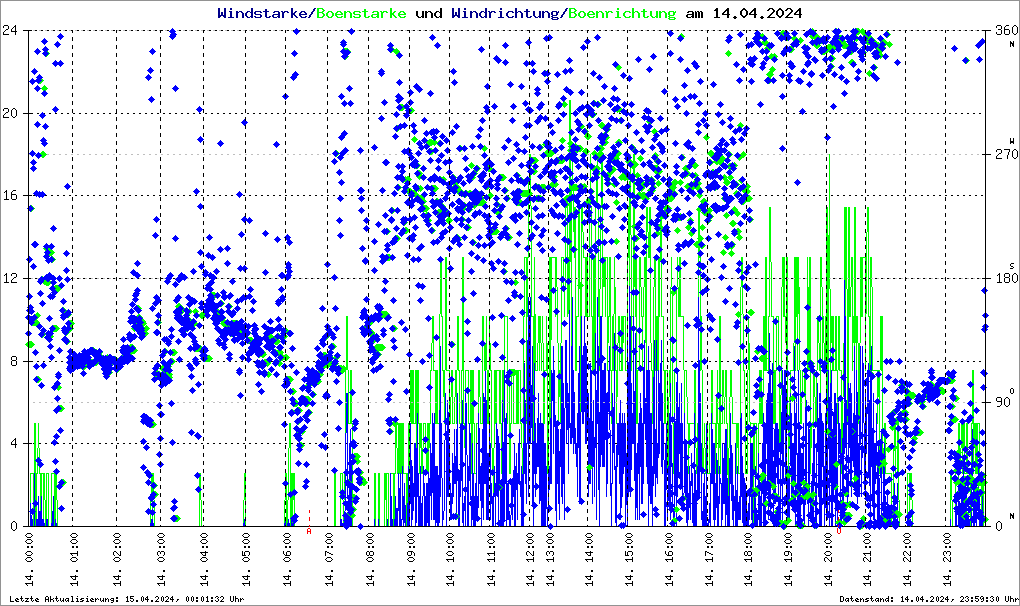Click the 14. 04:00 time axis label

click(204, 559)
